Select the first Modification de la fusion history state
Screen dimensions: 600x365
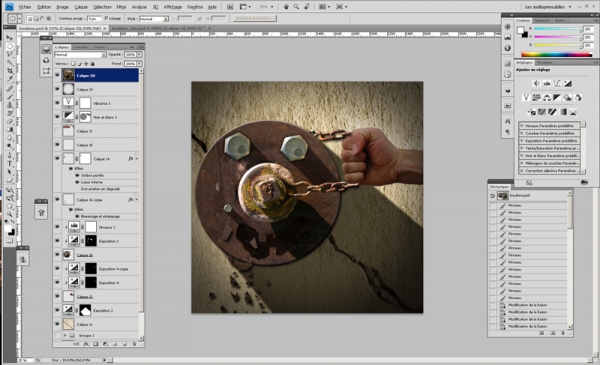(528, 305)
